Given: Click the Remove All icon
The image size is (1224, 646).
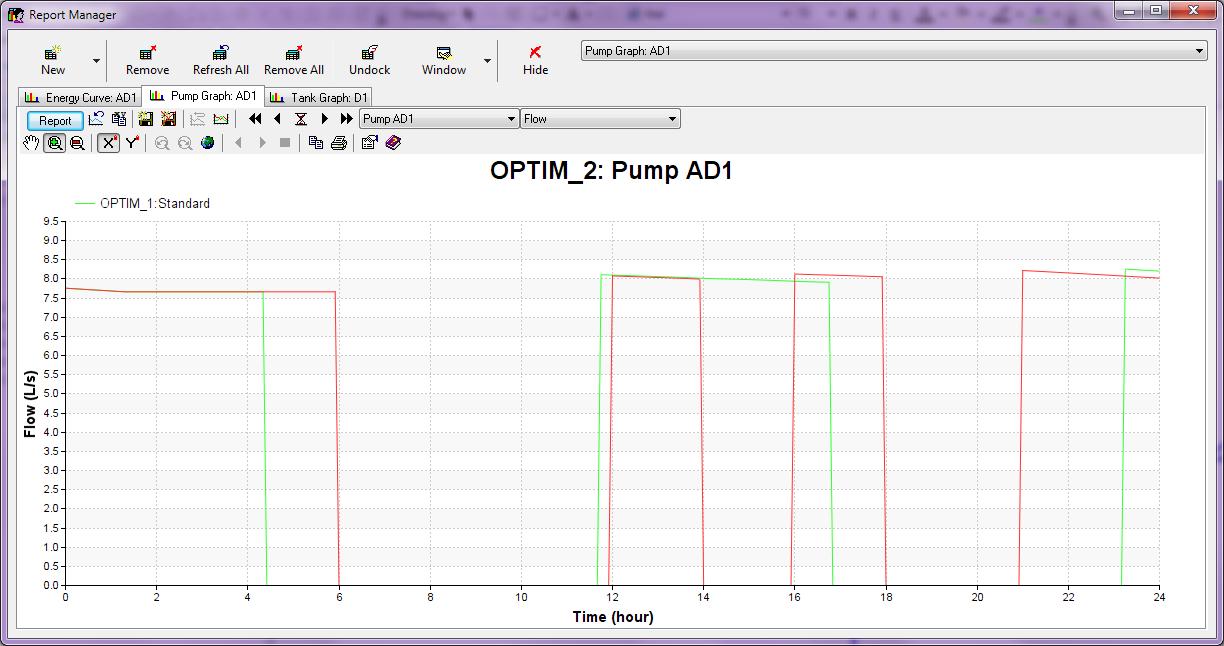Looking at the screenshot, I should (294, 52).
